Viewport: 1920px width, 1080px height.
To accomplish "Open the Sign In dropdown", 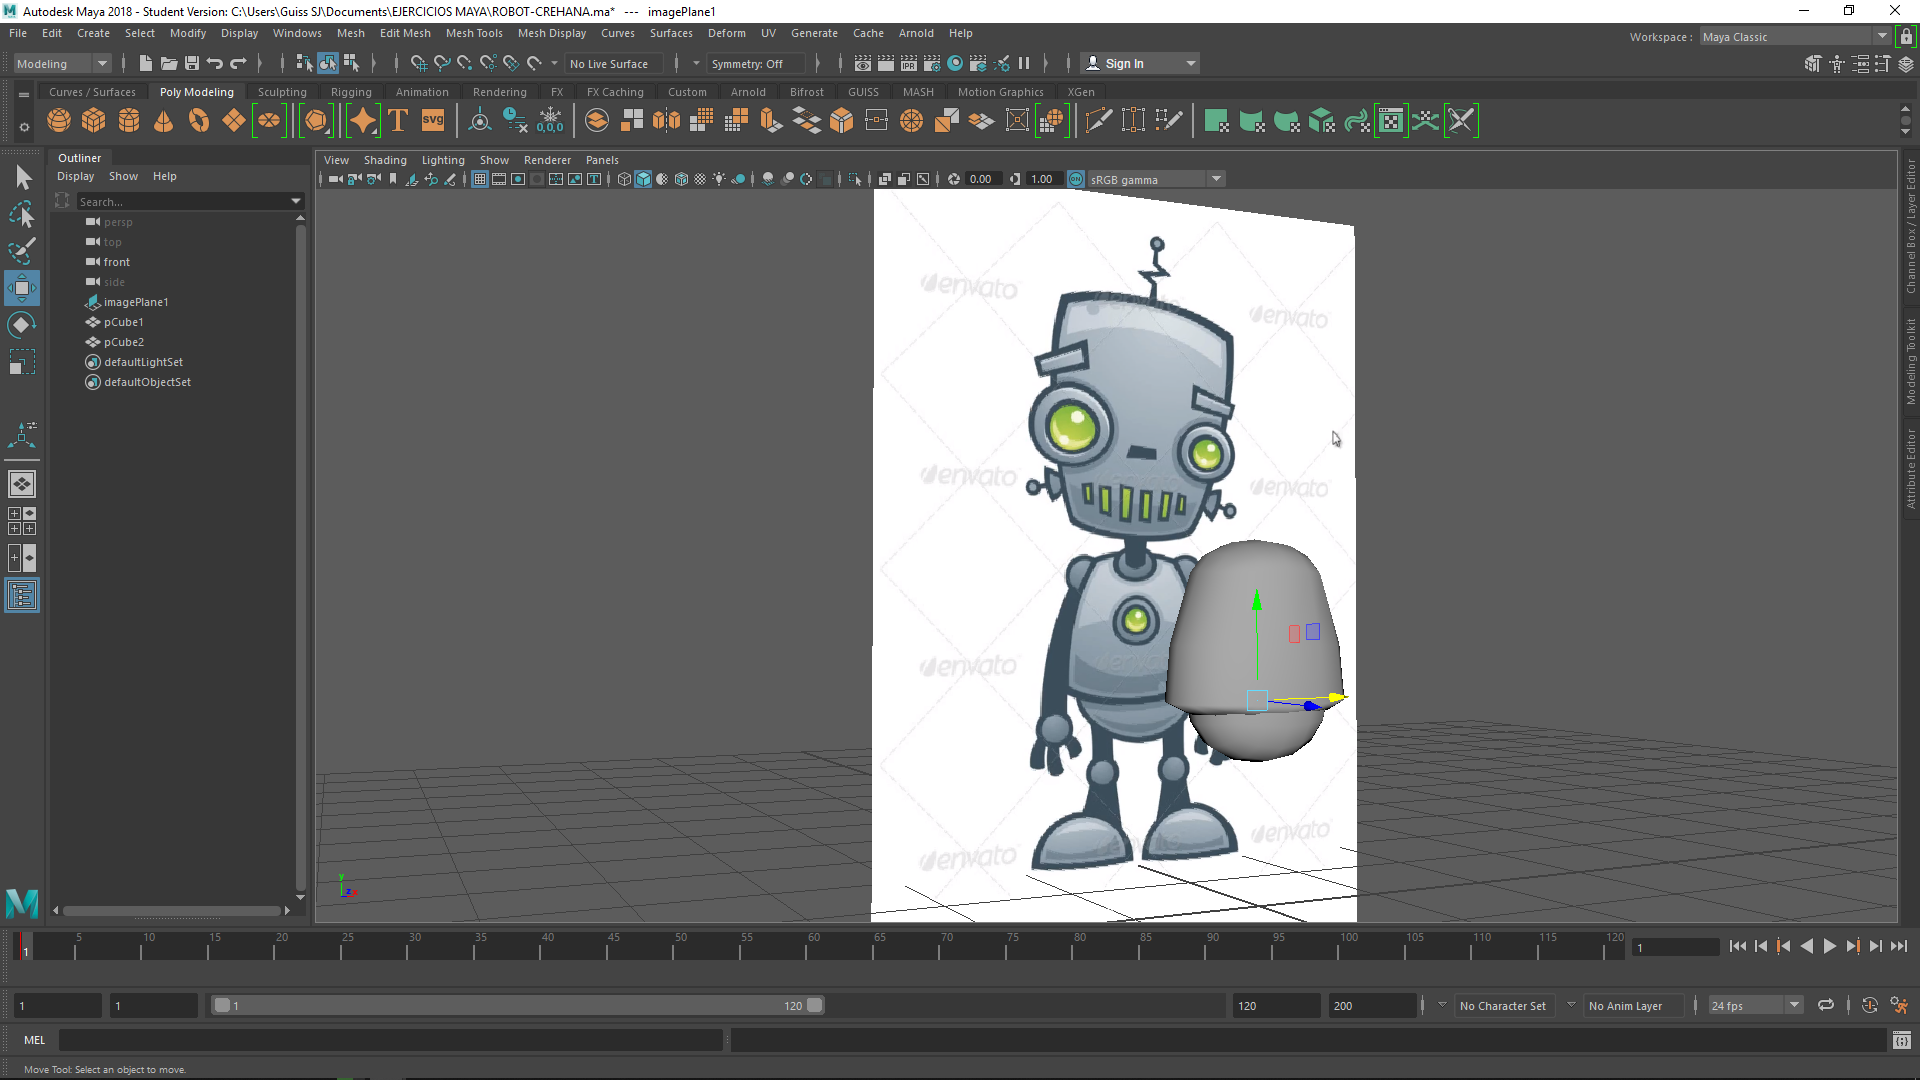I will pos(1140,63).
